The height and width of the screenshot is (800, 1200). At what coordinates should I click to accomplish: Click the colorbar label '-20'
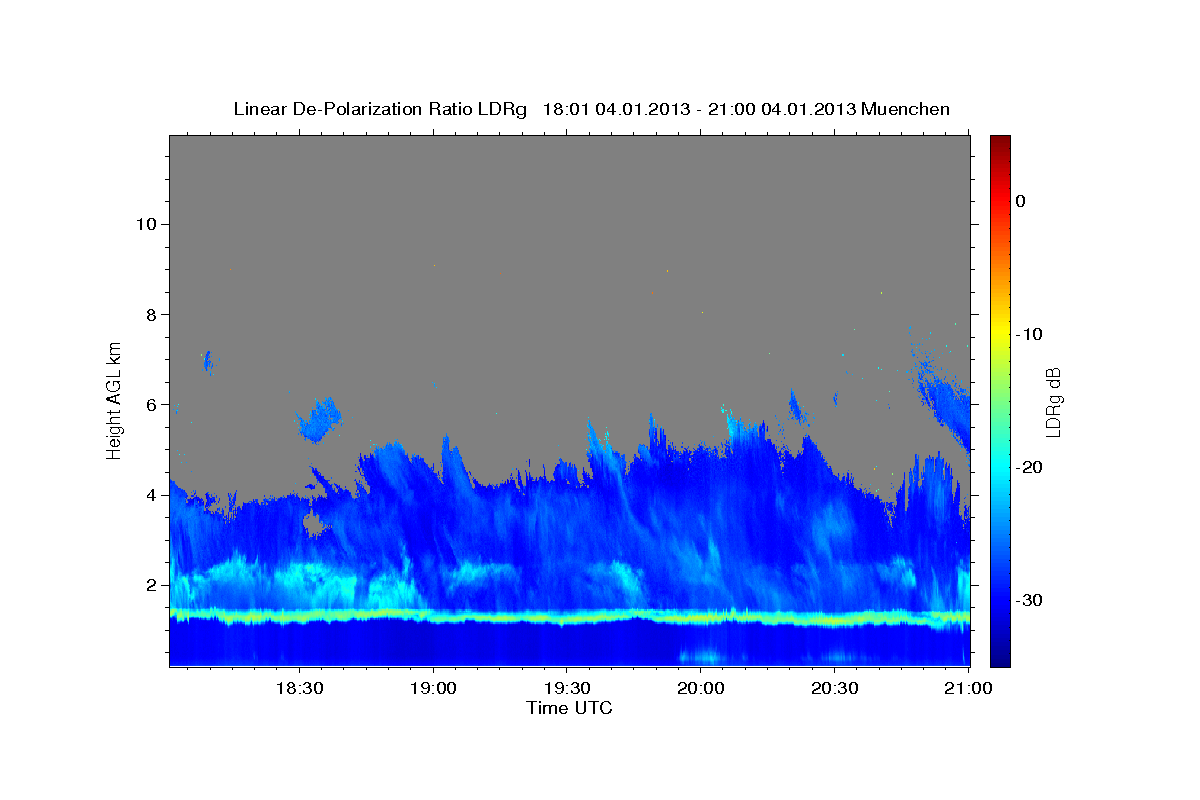click(x=1030, y=467)
